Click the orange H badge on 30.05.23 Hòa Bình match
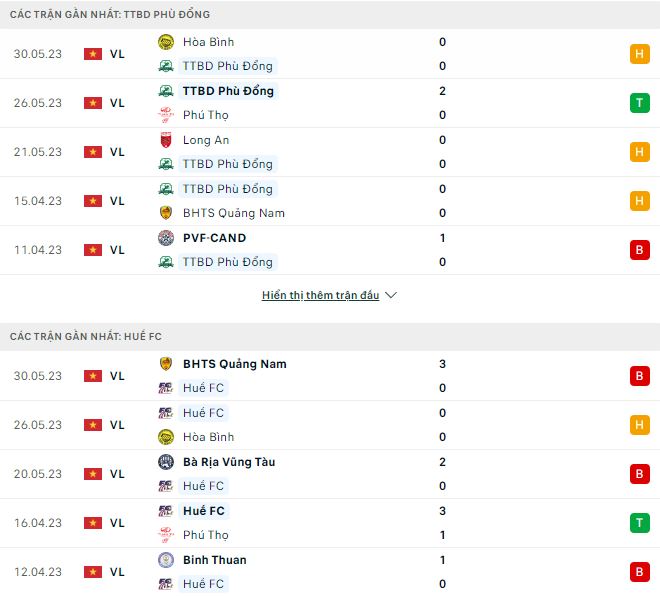Viewport: 660px width, 596px height. point(639,54)
